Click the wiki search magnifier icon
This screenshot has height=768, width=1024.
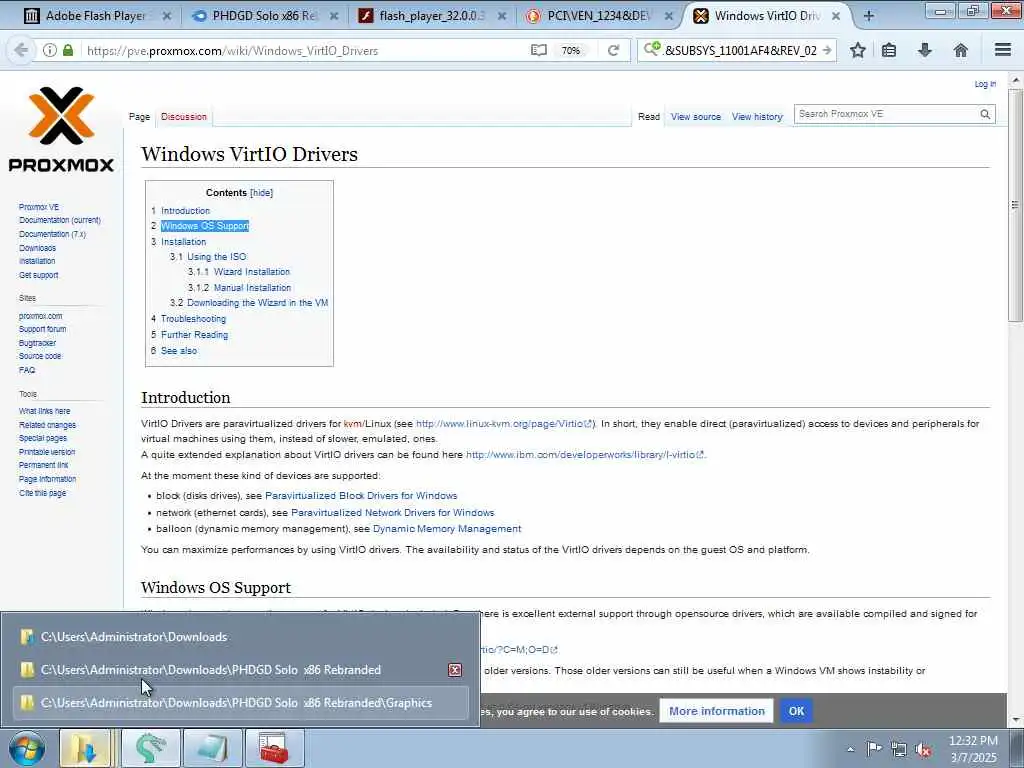985,114
